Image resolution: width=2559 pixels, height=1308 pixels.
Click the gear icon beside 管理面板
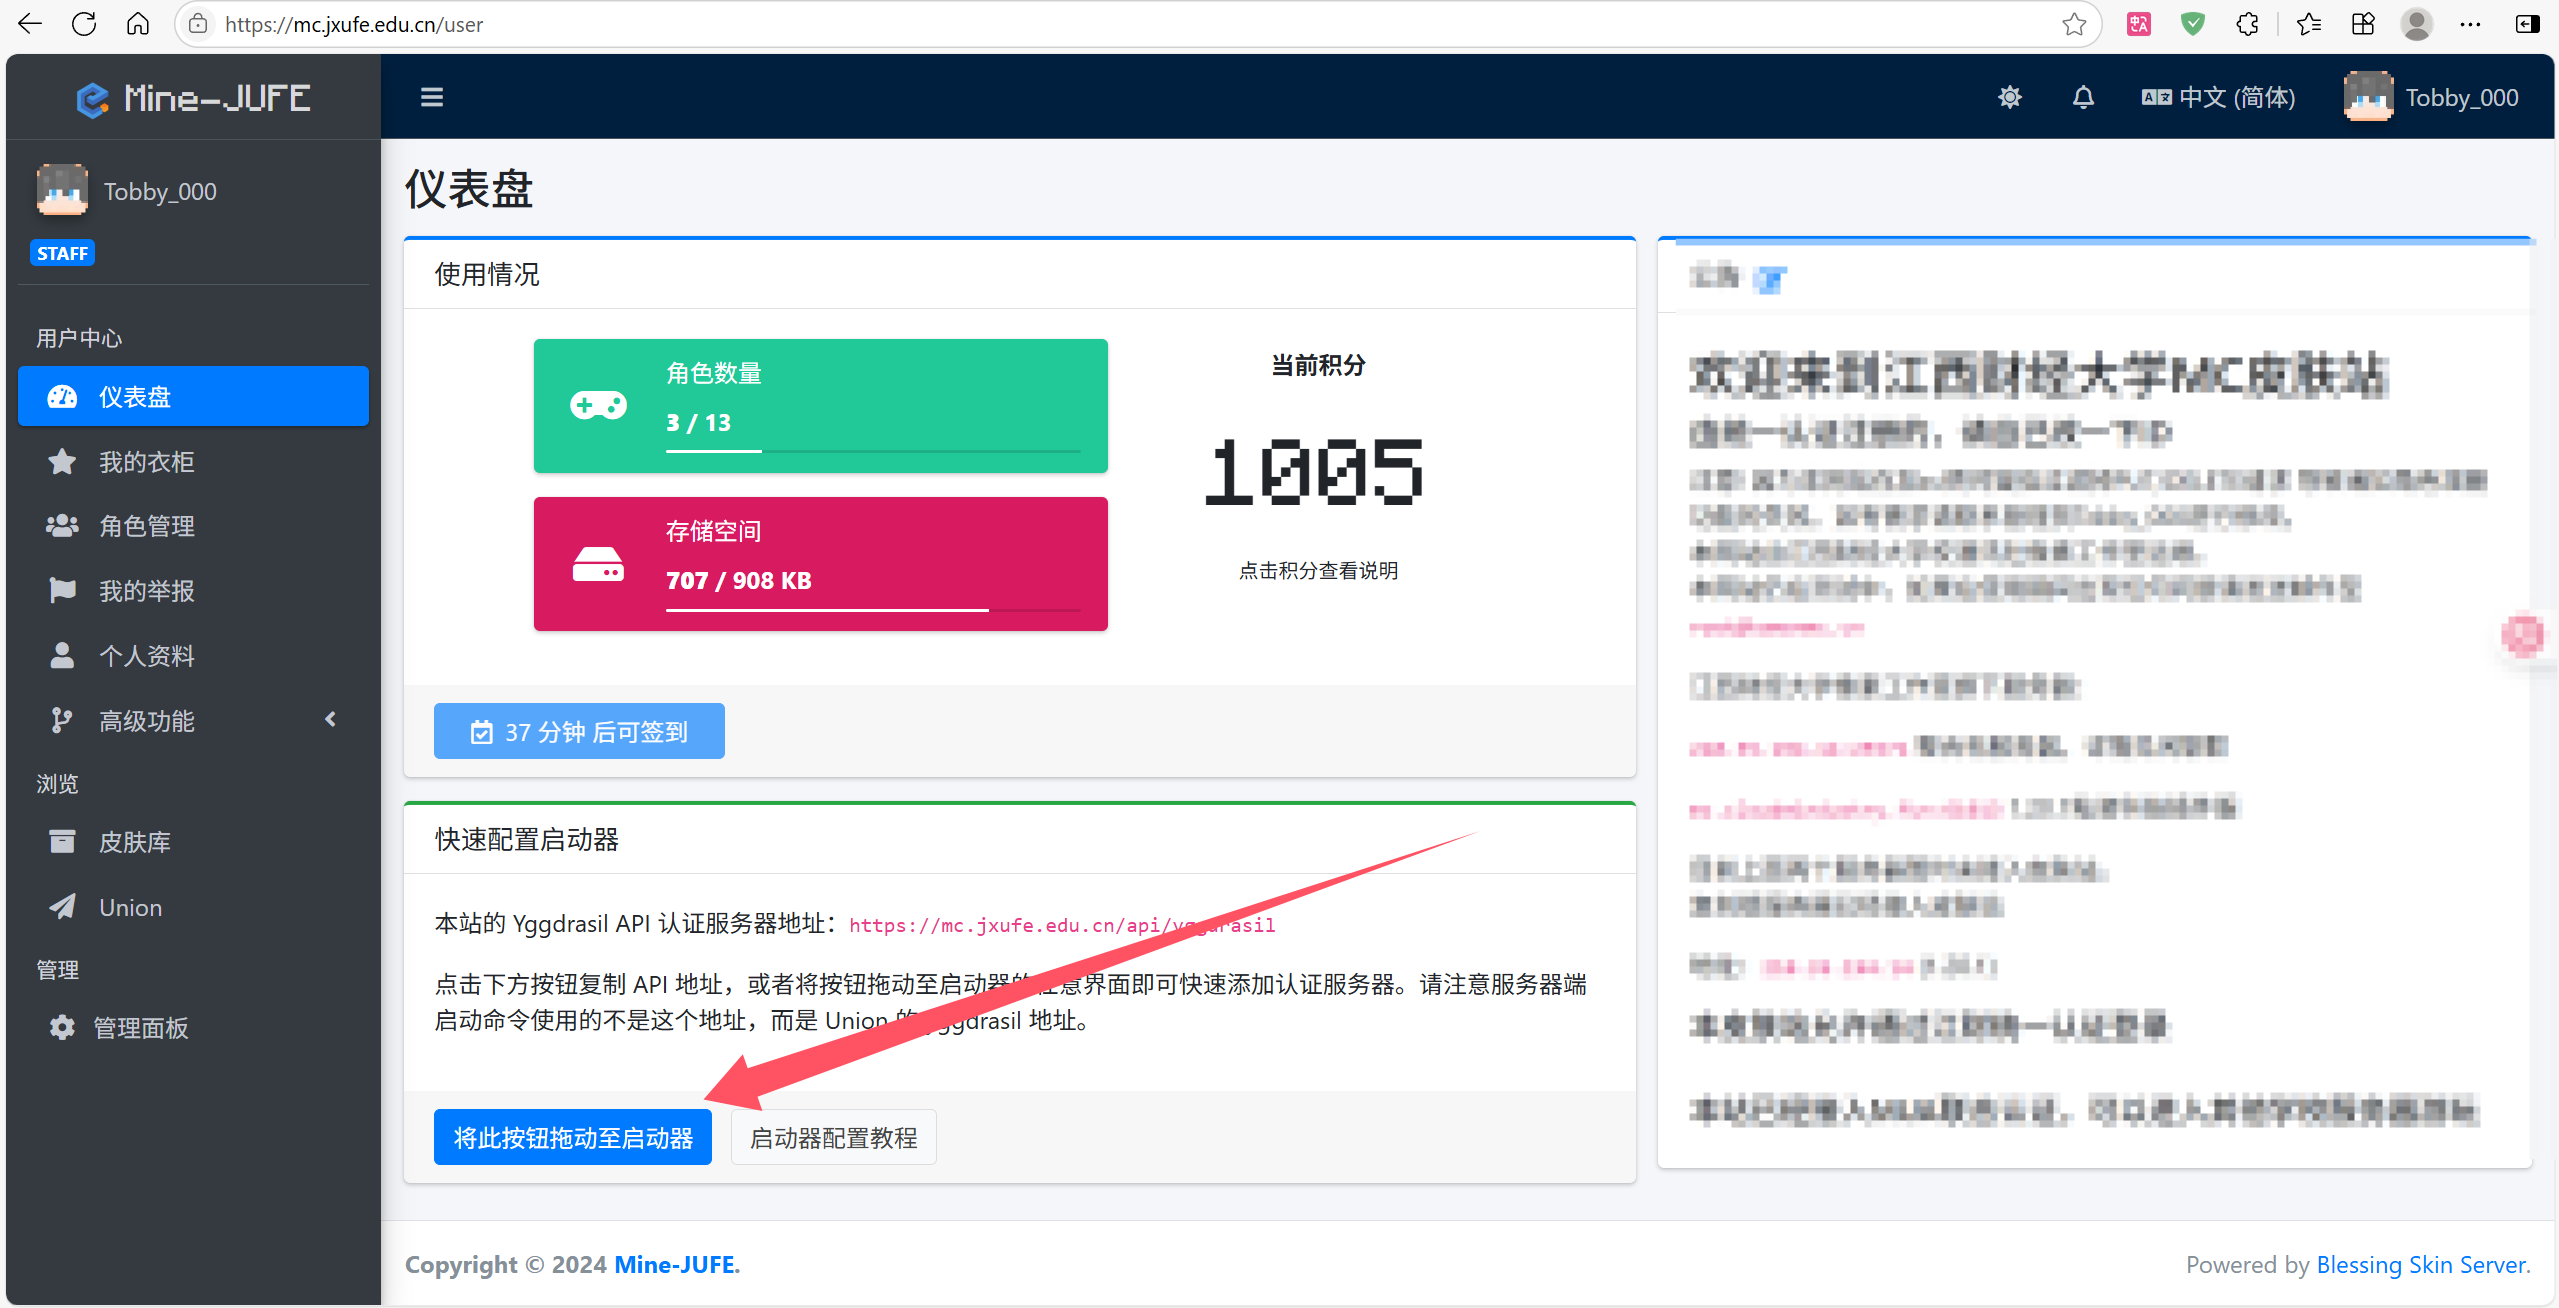click(x=62, y=1027)
